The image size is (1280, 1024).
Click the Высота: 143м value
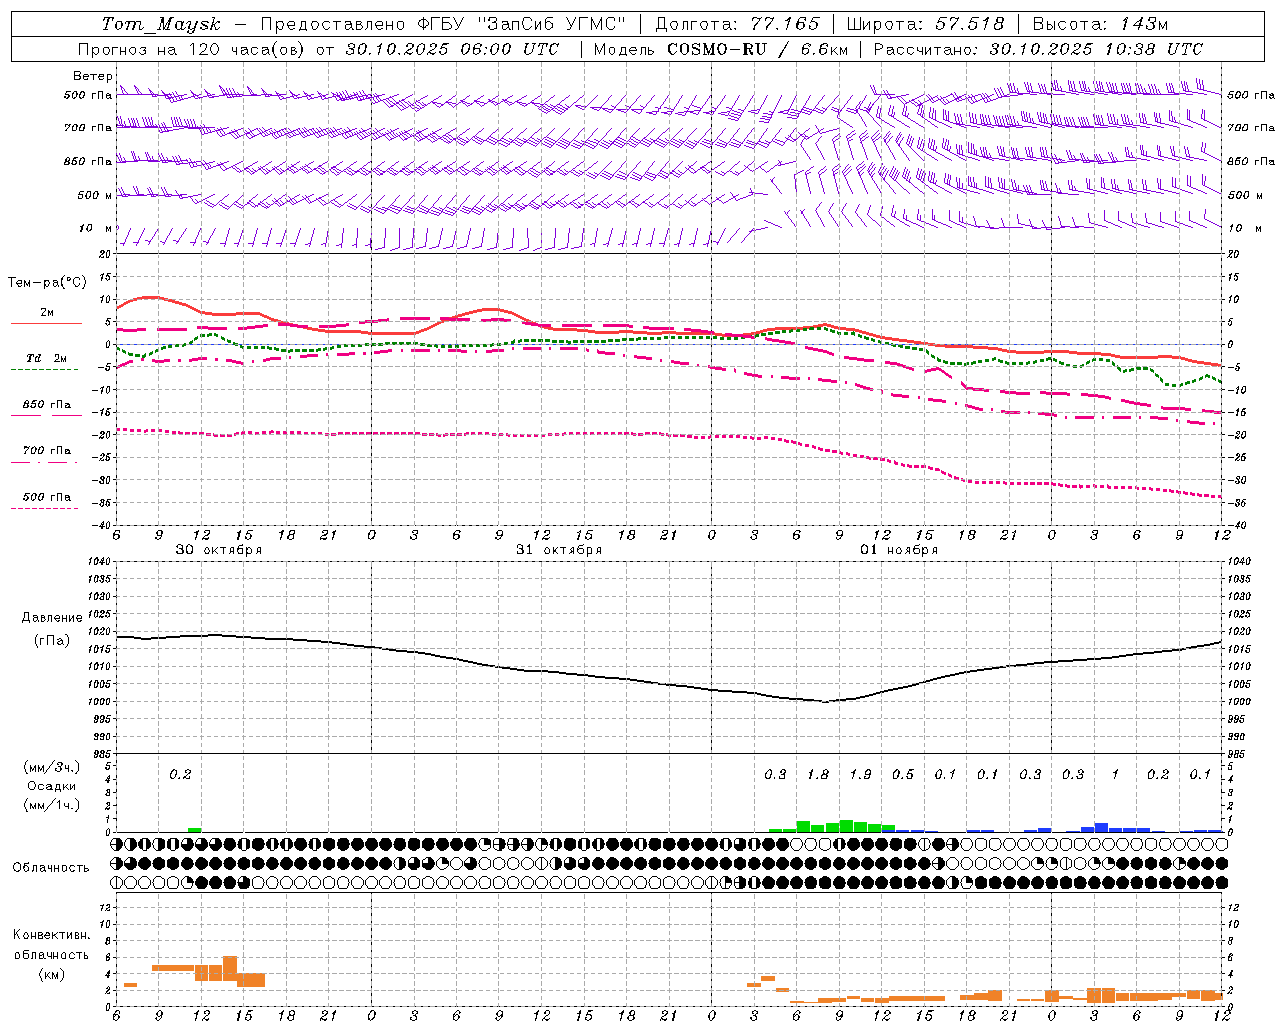click(x=1100, y=24)
